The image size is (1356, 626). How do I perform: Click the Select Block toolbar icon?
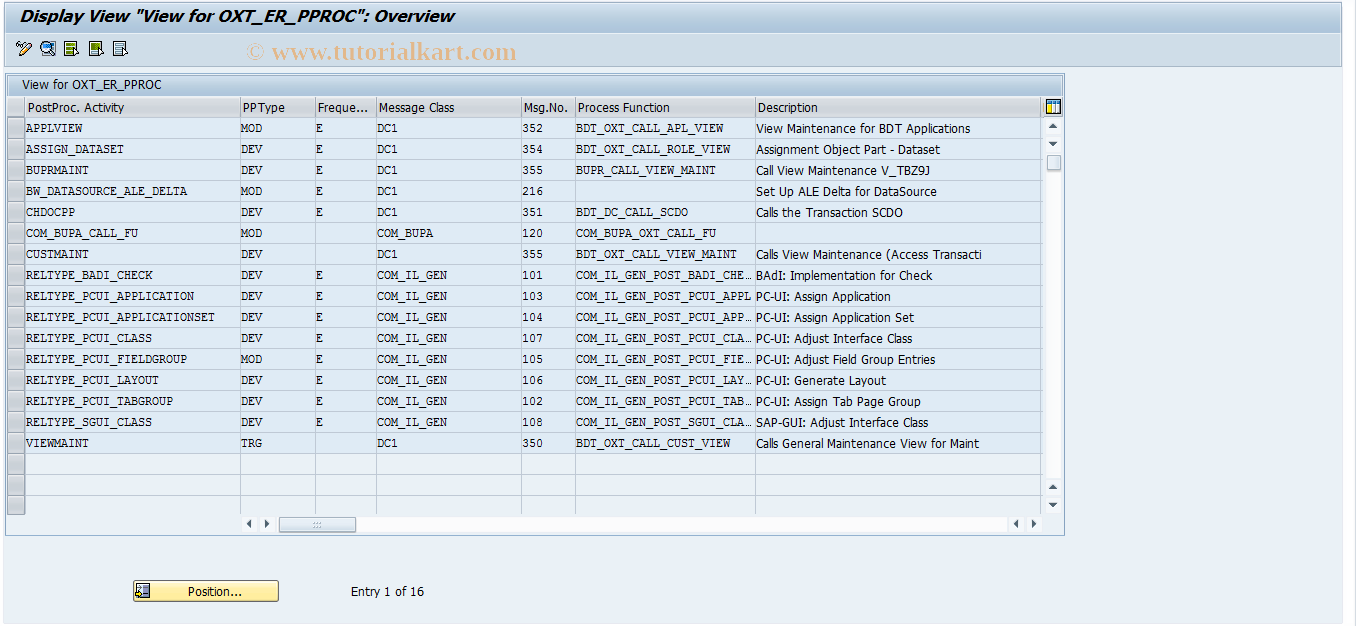point(96,48)
